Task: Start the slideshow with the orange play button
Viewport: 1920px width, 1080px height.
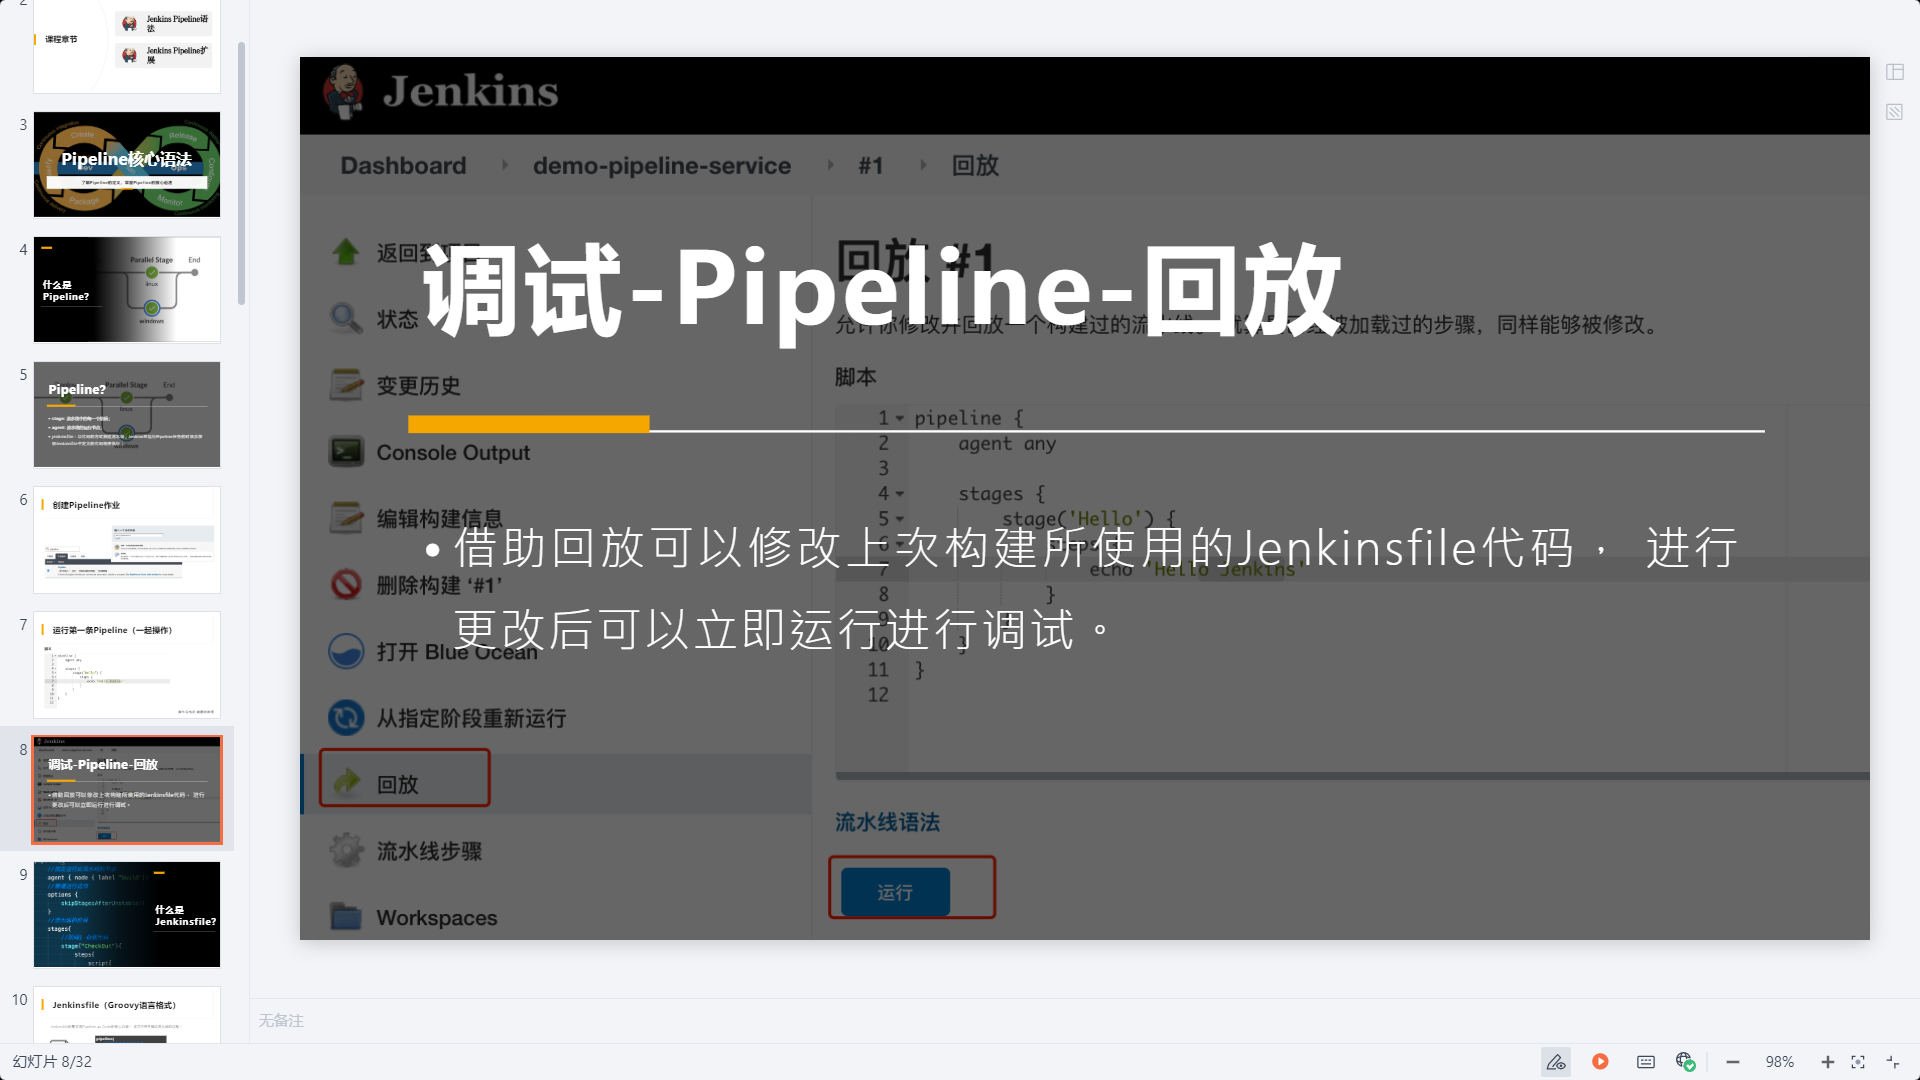Action: click(x=1600, y=1062)
